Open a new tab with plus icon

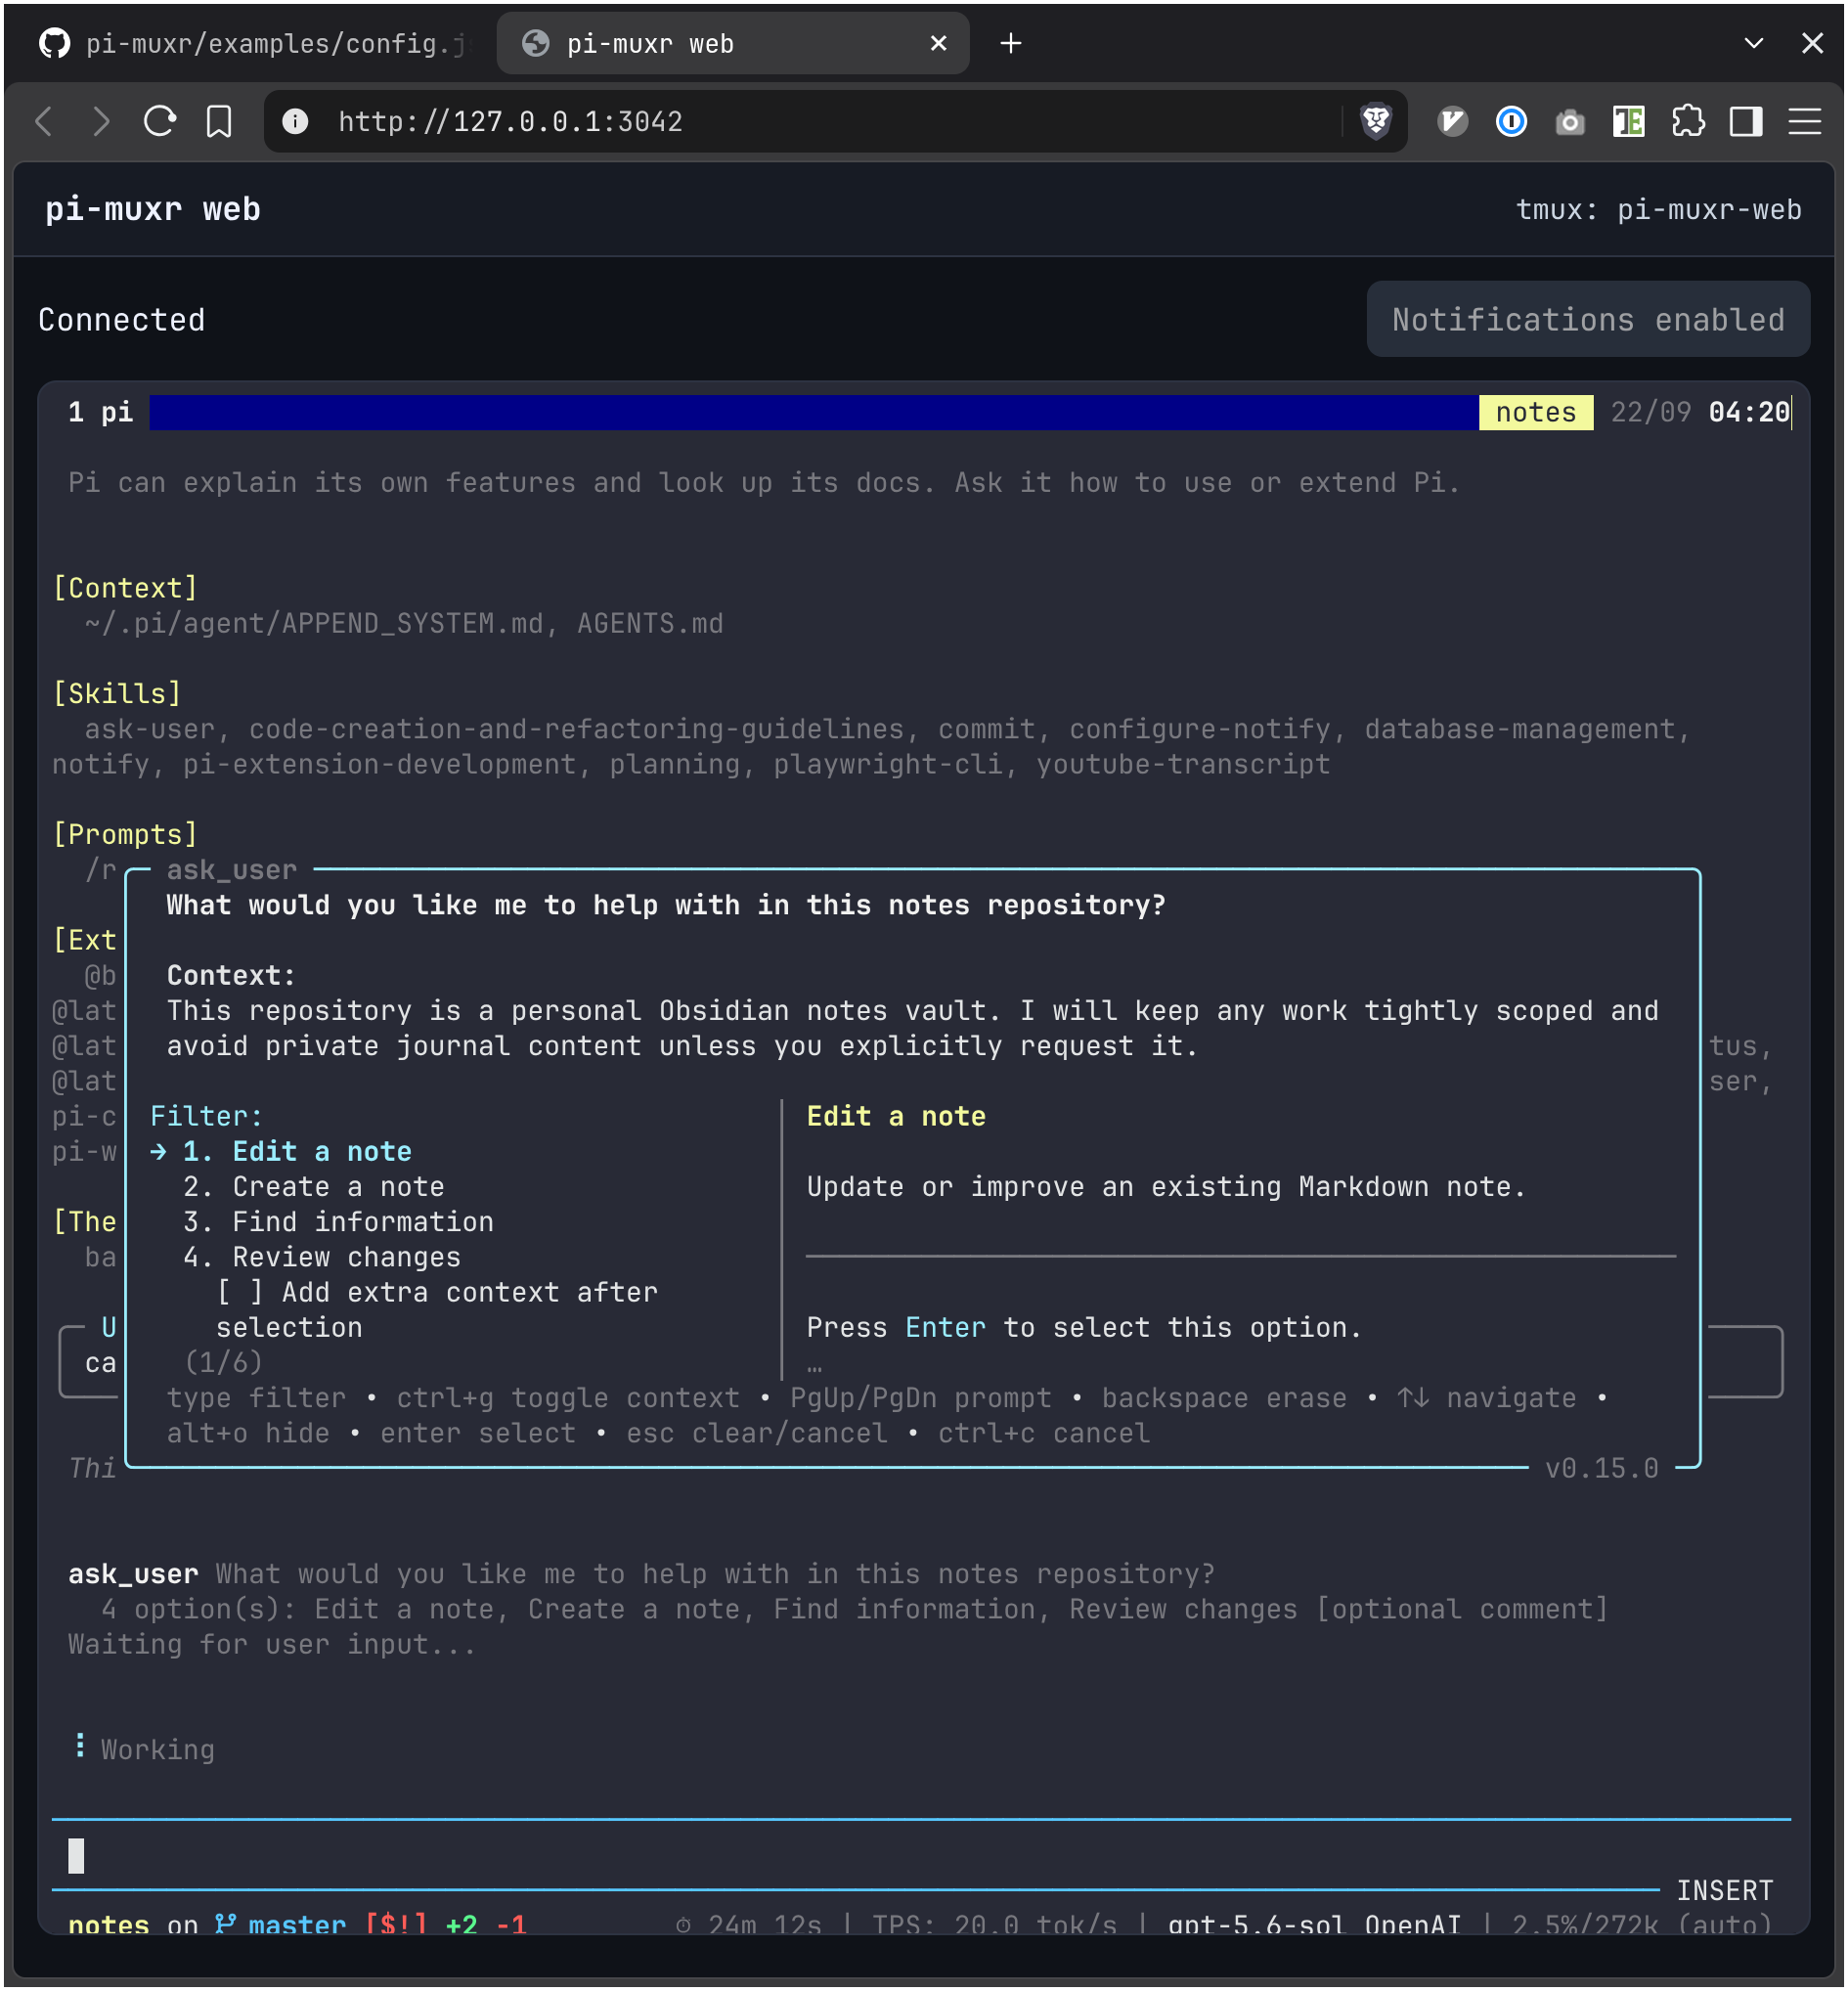point(1011,44)
